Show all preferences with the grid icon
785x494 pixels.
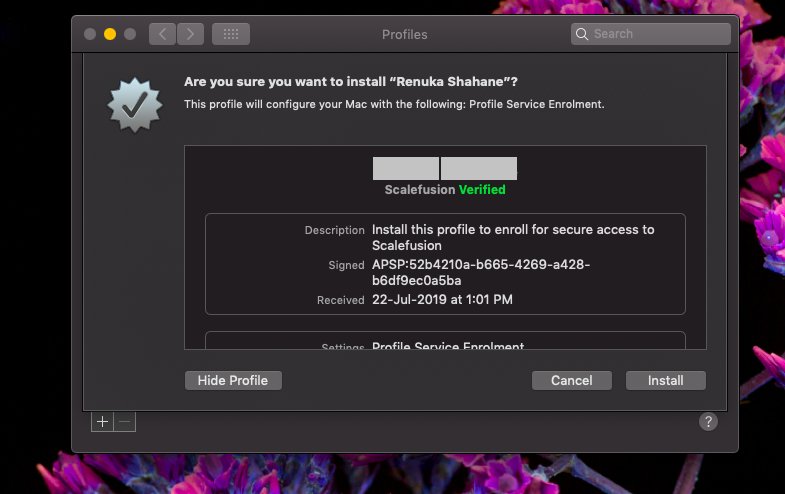click(231, 34)
